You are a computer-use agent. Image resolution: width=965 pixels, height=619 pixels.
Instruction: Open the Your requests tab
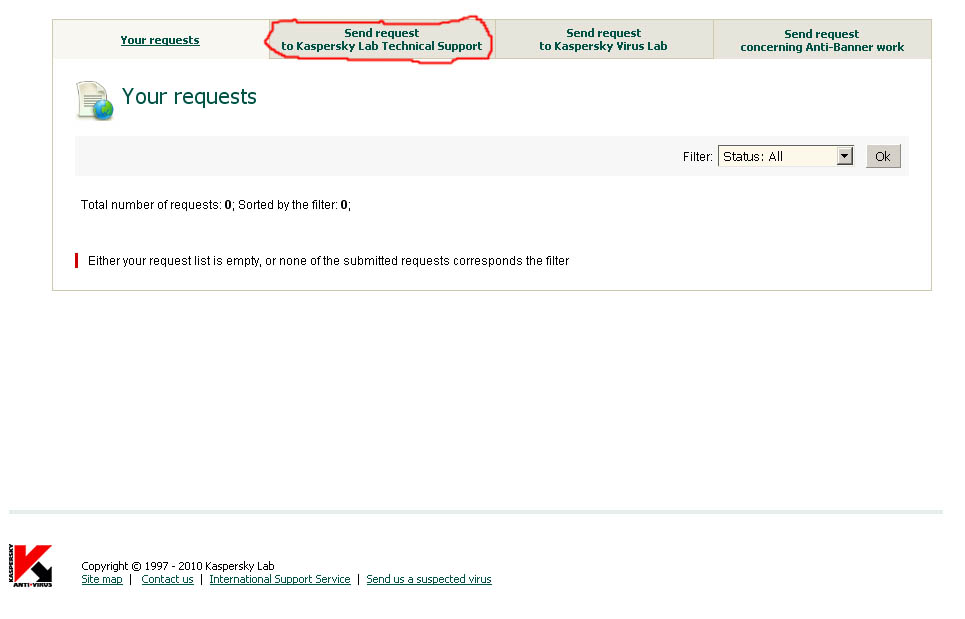[160, 40]
